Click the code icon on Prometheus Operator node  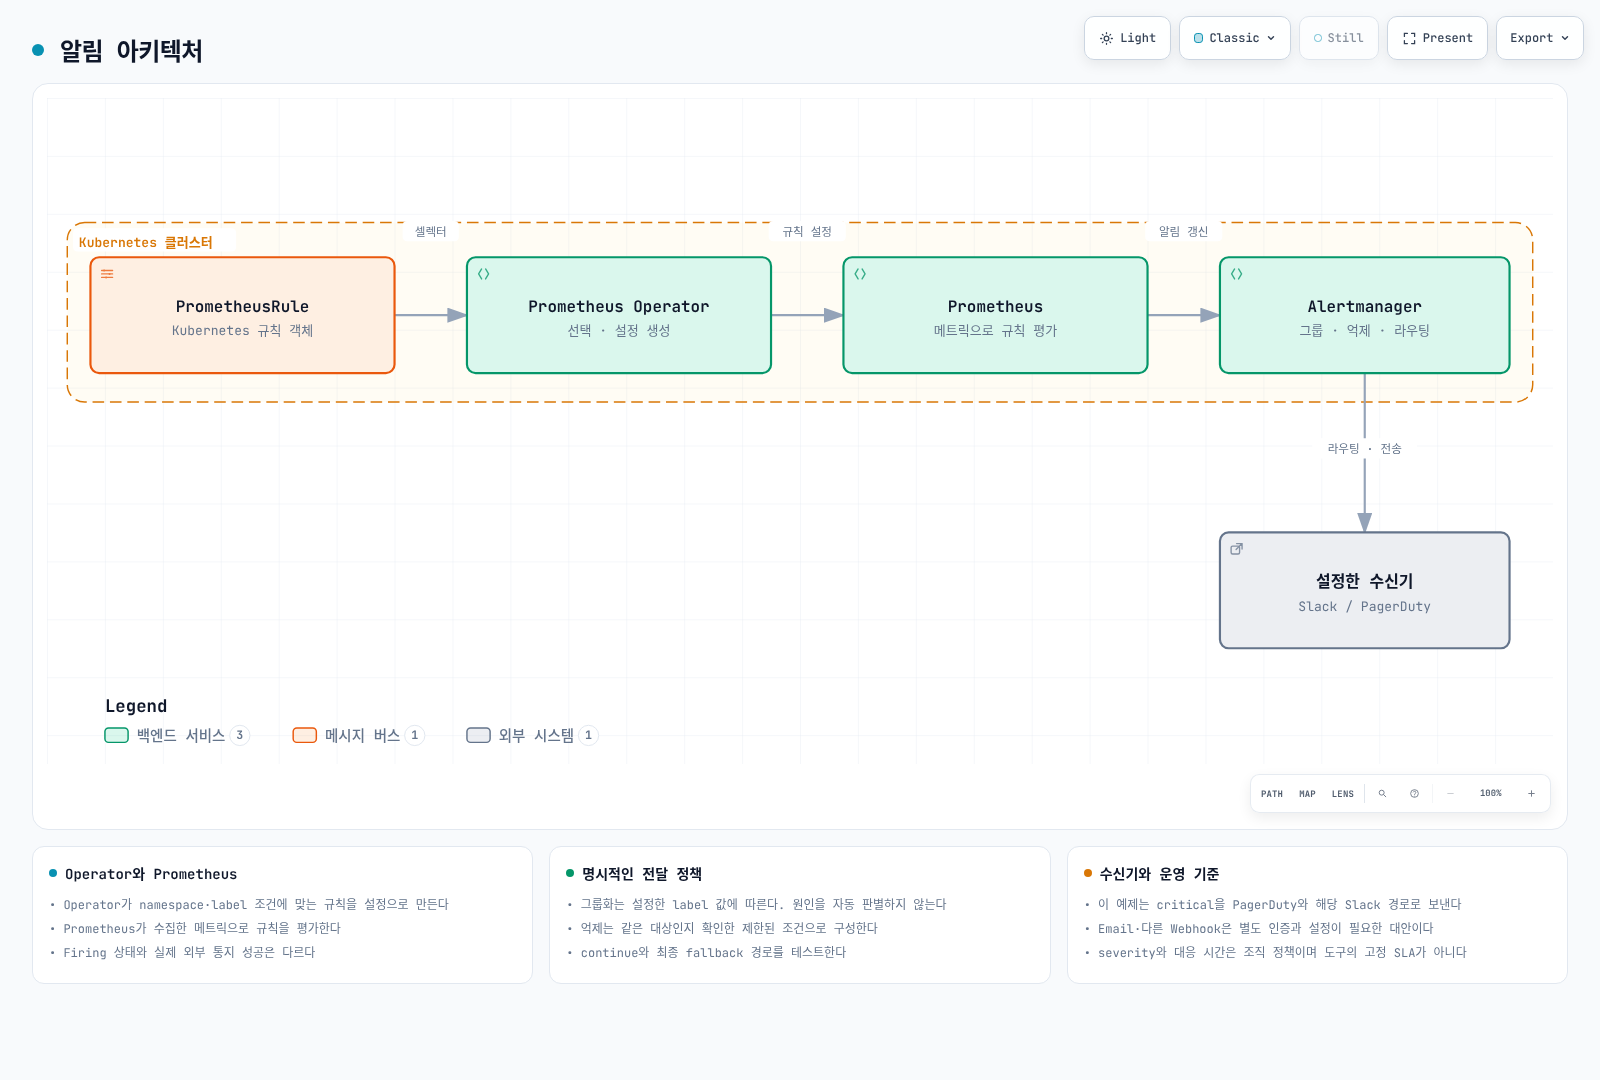coord(484,274)
